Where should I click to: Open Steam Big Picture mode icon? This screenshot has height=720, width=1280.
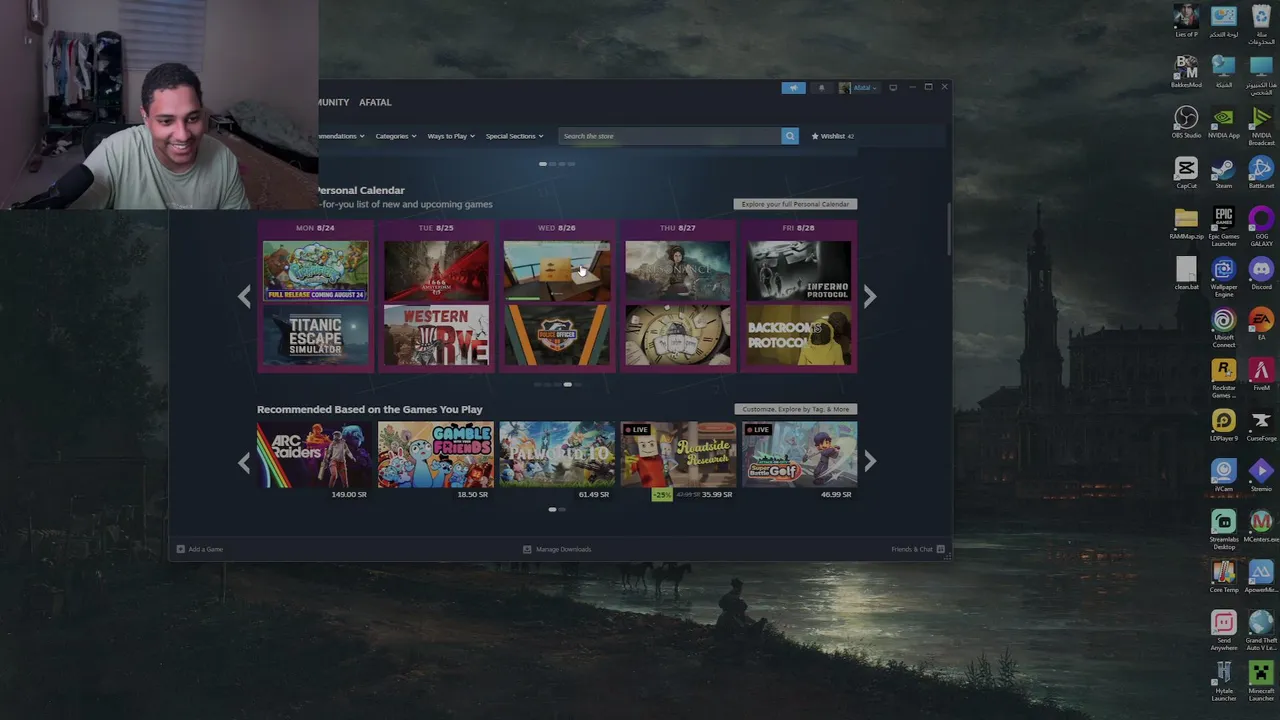click(x=893, y=88)
